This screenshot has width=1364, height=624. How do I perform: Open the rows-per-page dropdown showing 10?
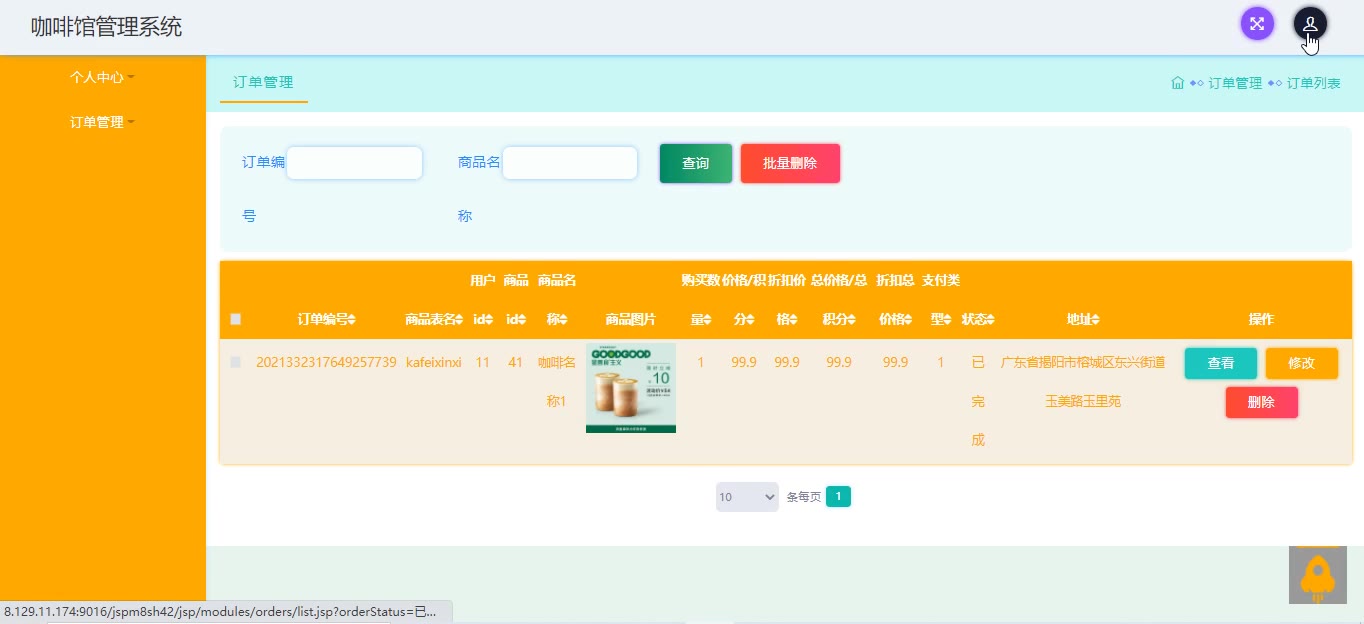(x=746, y=497)
